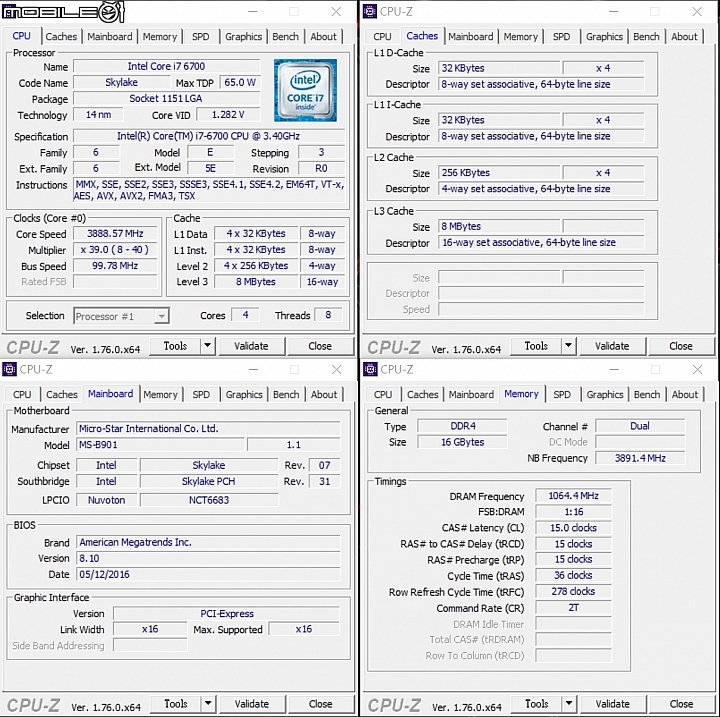The height and width of the screenshot is (717, 720).
Task: Click CPU-Z app icon in Caches window title
Action: pyautogui.click(x=370, y=11)
